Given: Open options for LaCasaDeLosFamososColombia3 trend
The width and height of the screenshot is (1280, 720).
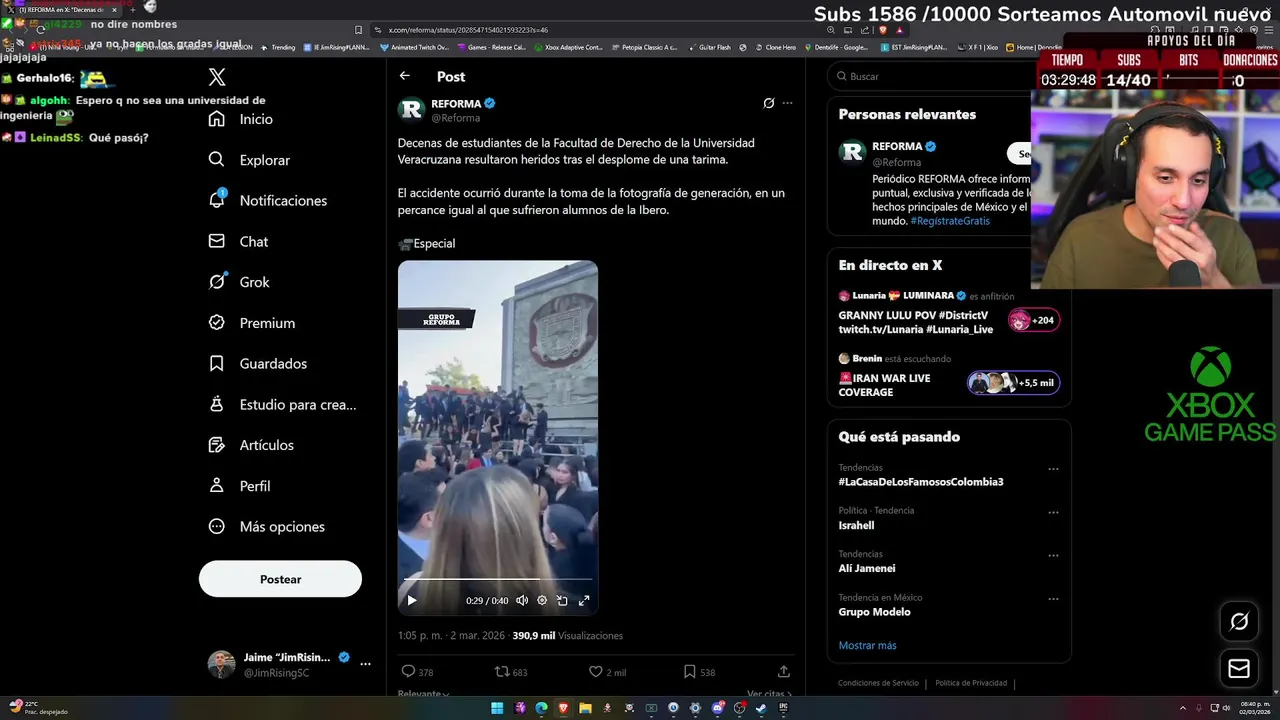Looking at the screenshot, I should [x=1053, y=469].
